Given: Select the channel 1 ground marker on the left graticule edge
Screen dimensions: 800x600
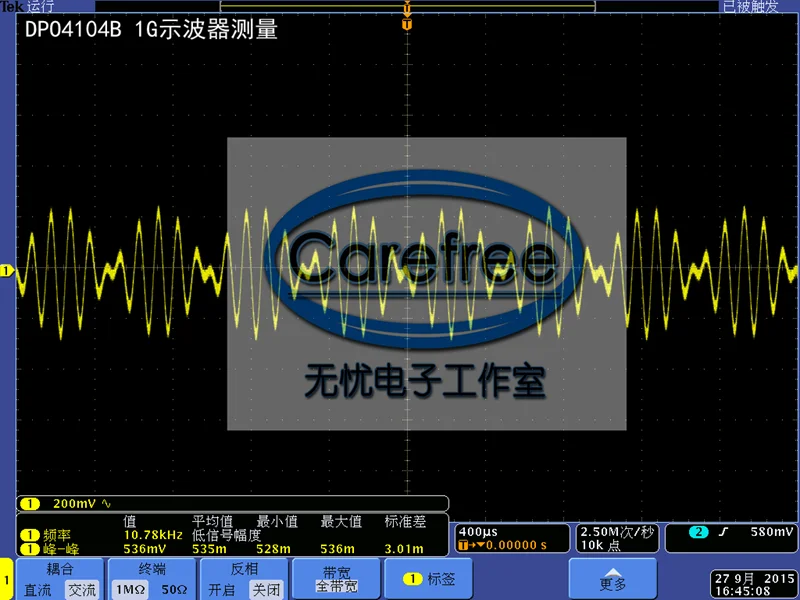Looking at the screenshot, I should click(7, 270).
